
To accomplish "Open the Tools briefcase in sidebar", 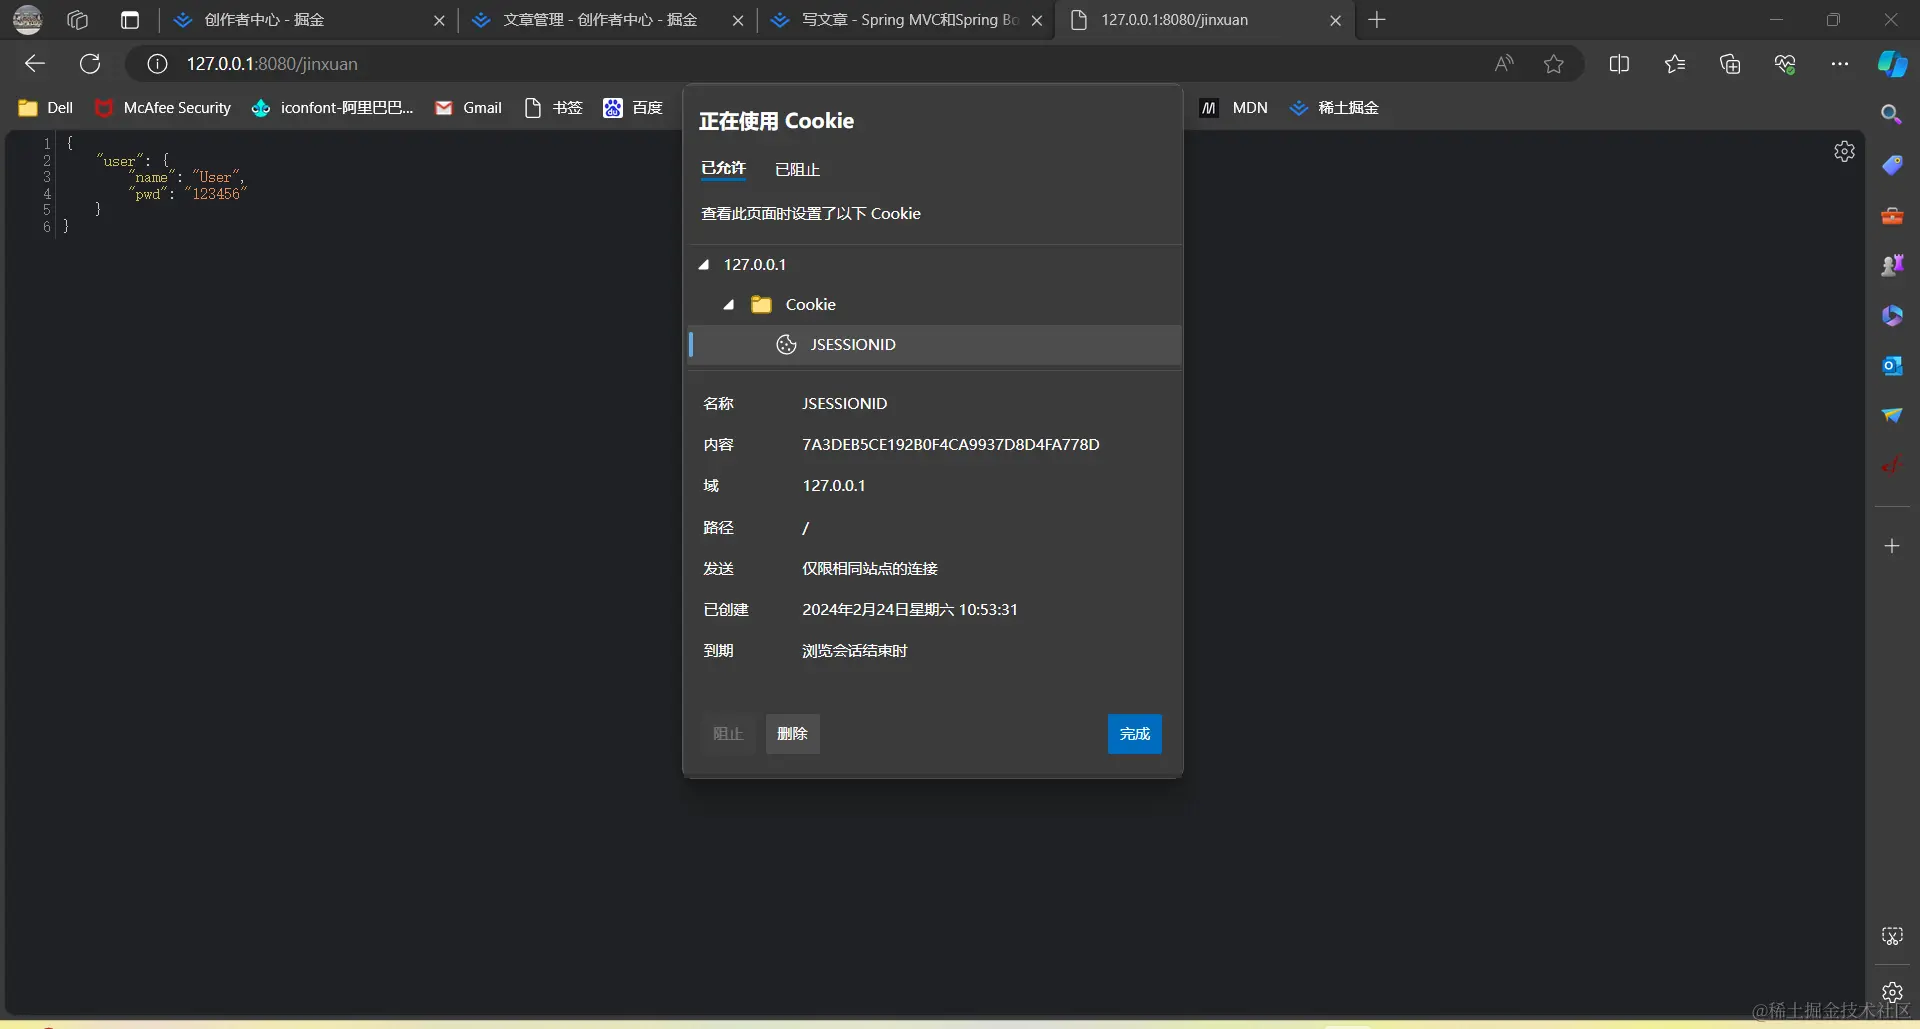I will click(x=1892, y=215).
